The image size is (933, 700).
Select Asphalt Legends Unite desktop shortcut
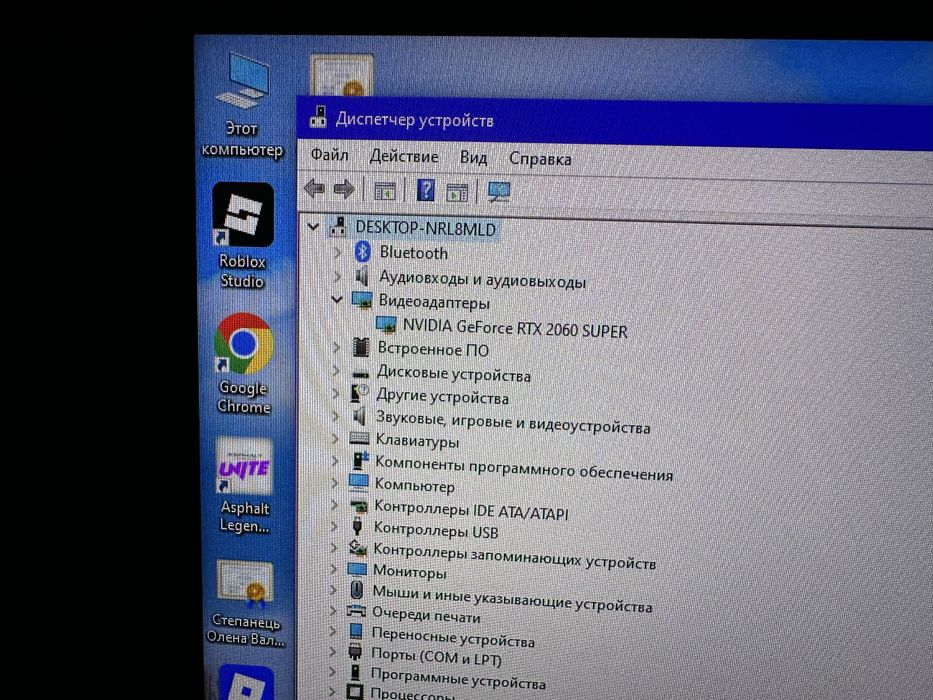pos(245,485)
